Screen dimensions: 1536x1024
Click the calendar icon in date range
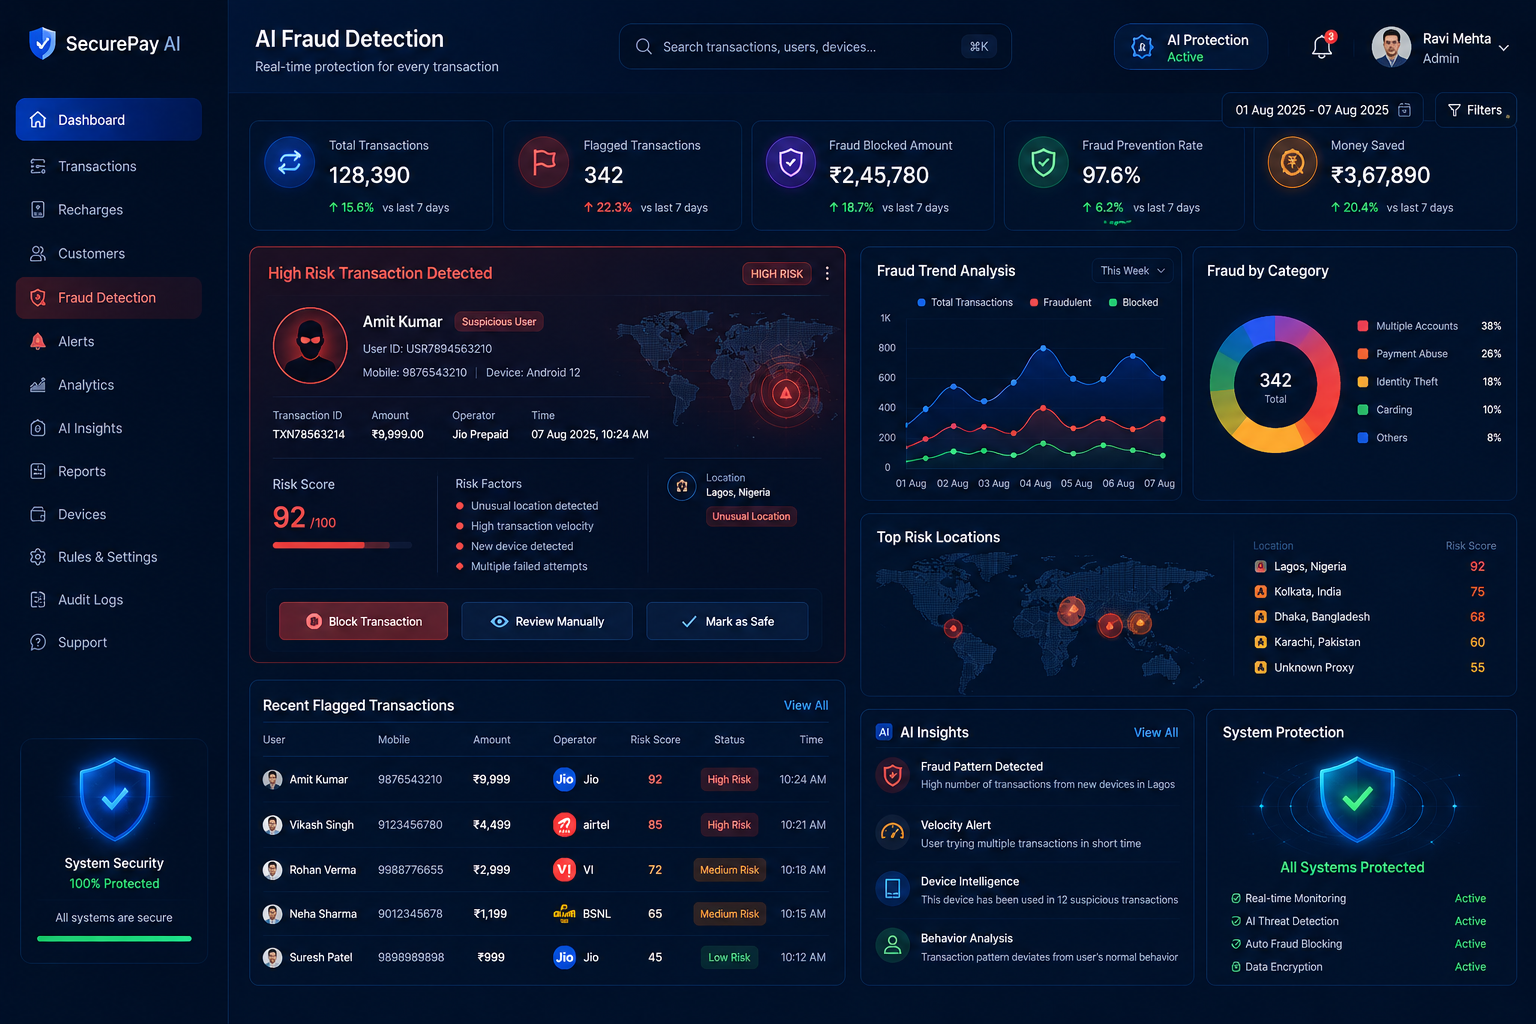click(x=1404, y=110)
